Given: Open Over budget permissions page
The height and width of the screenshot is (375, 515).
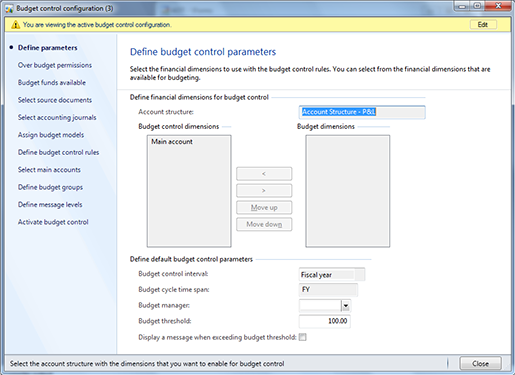Looking at the screenshot, I should click(55, 65).
